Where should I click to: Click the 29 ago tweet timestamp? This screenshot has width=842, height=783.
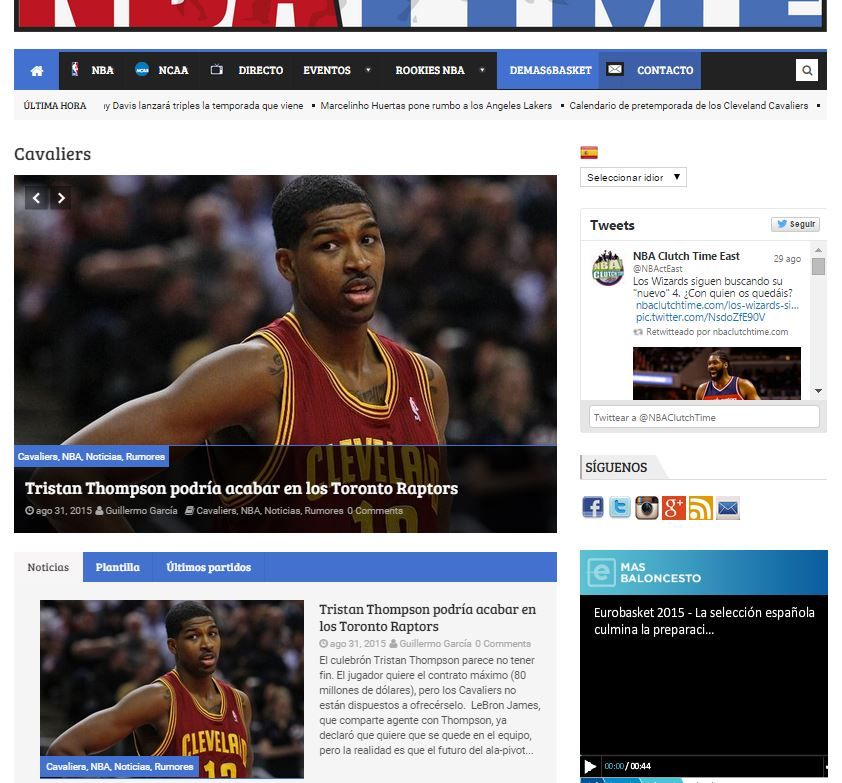(787, 258)
